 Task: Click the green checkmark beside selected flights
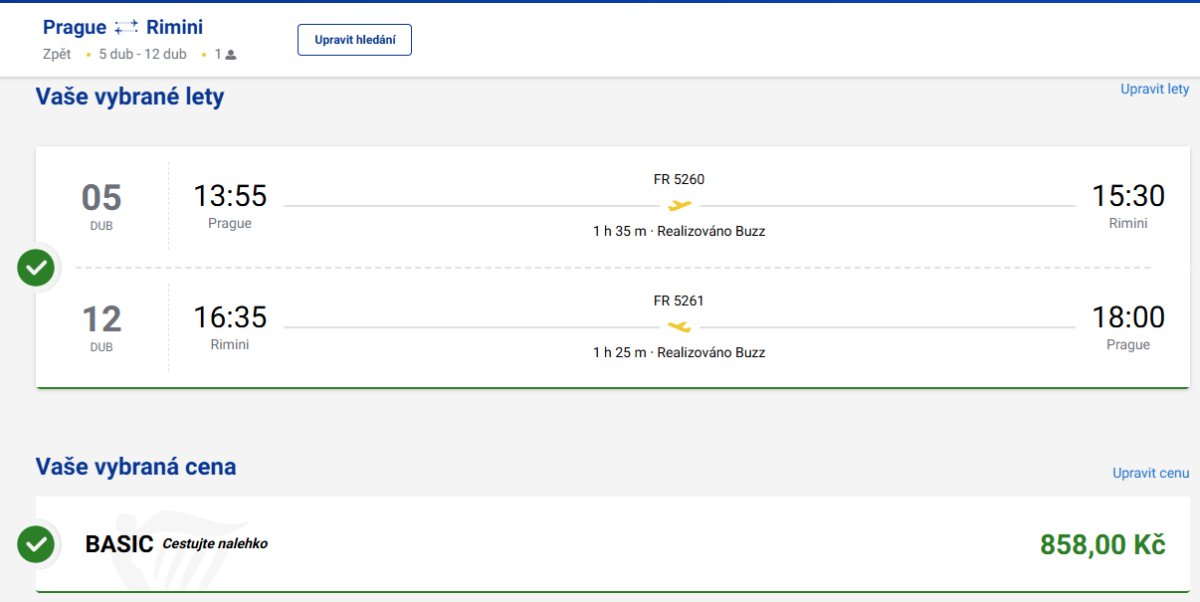(x=37, y=268)
